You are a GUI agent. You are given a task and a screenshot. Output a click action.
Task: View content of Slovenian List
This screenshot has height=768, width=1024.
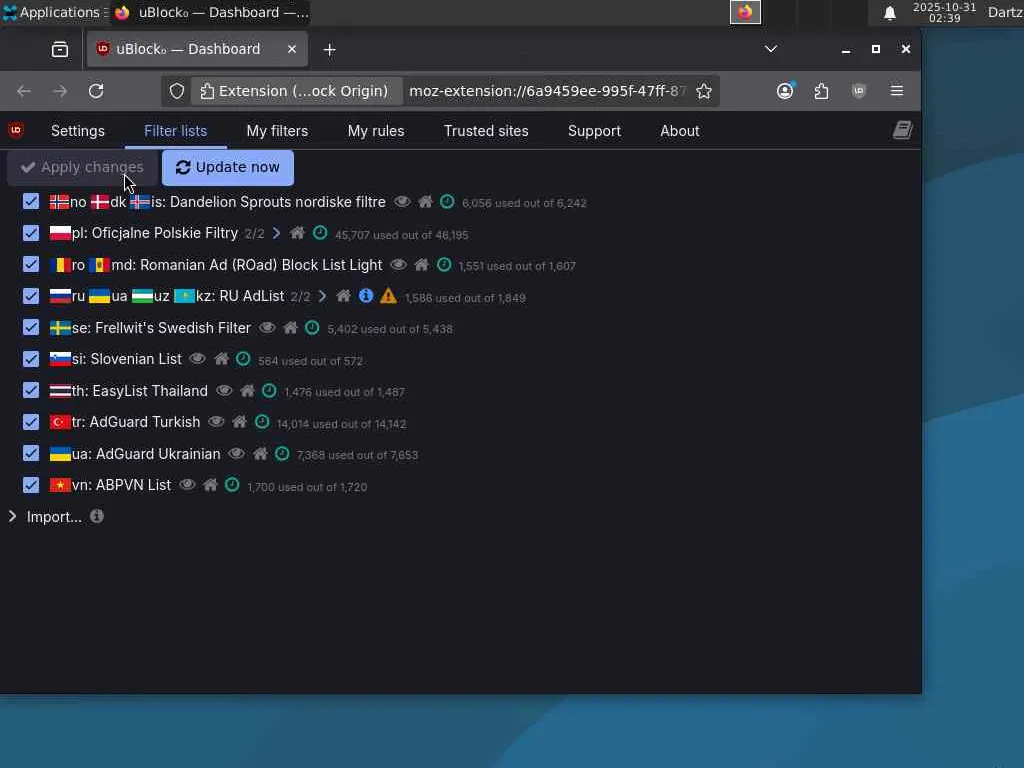pyautogui.click(x=197, y=359)
